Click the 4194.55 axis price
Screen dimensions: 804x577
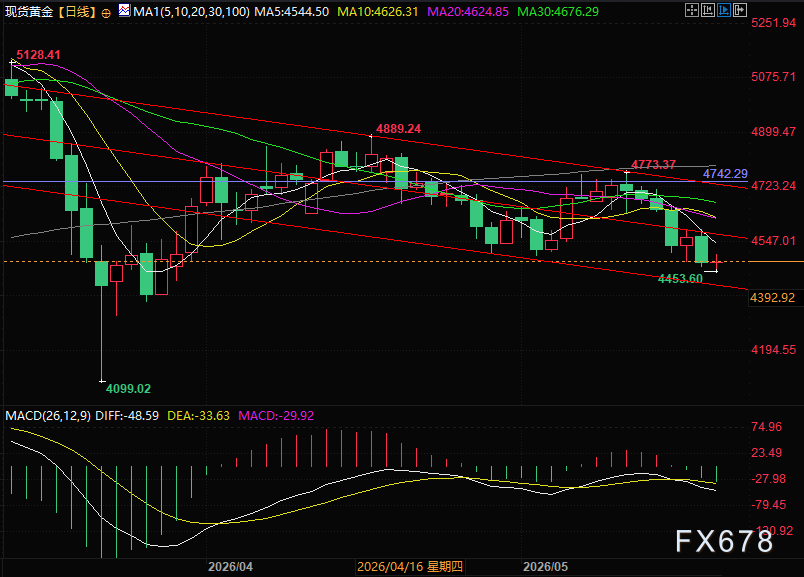click(x=773, y=350)
